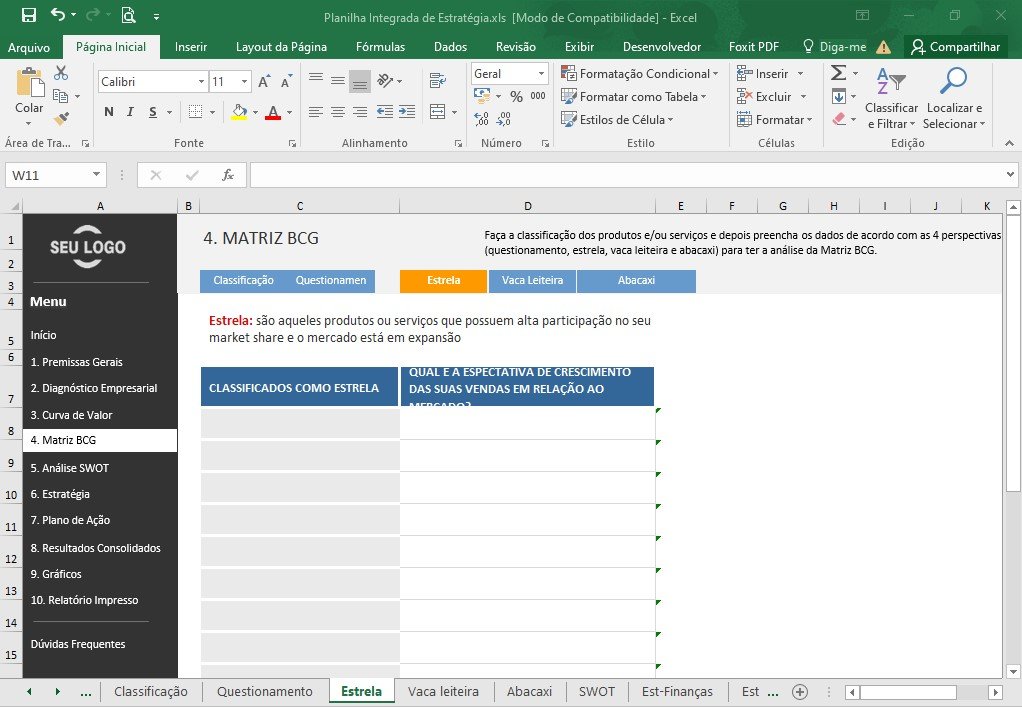Cut selection with the scissors icon
The height and width of the screenshot is (707, 1022).
click(61, 72)
